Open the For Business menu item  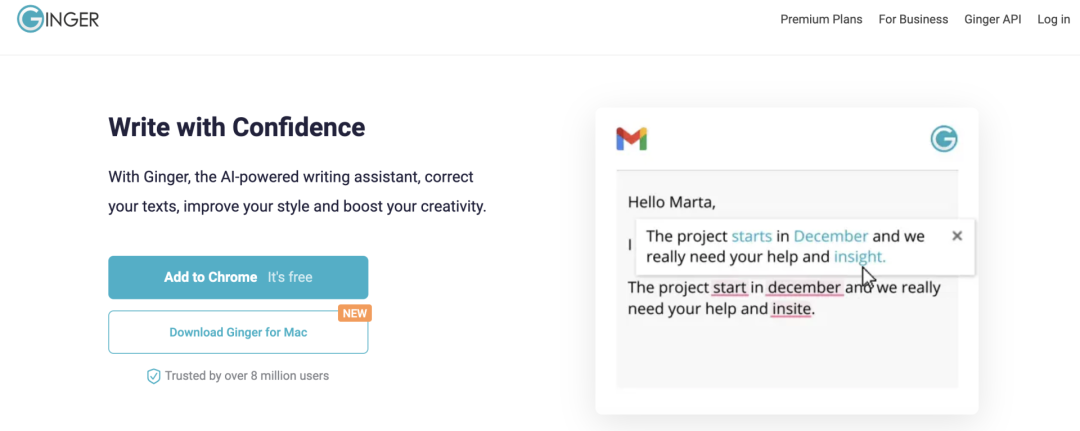(913, 19)
